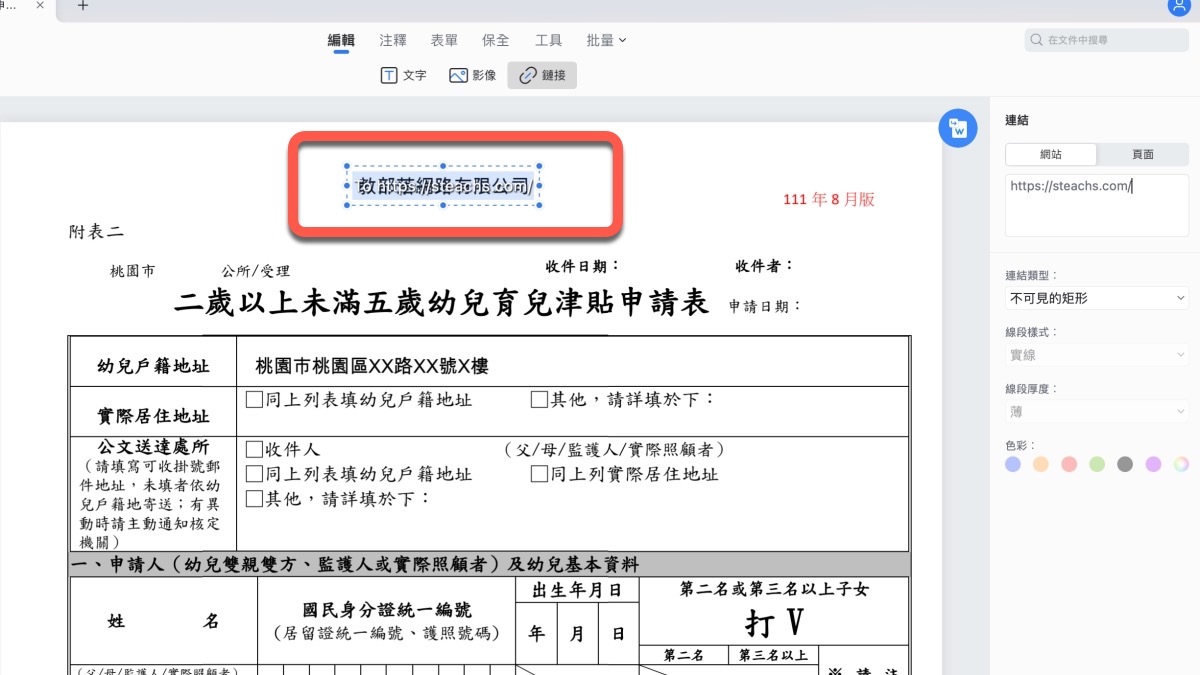The width and height of the screenshot is (1200, 675).
Task: Click the 收件者 label
Action: pos(764,266)
